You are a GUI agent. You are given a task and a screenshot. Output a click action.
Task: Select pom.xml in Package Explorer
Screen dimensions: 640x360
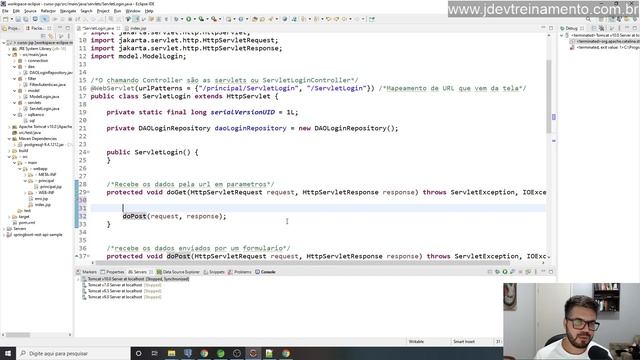pos(27,223)
